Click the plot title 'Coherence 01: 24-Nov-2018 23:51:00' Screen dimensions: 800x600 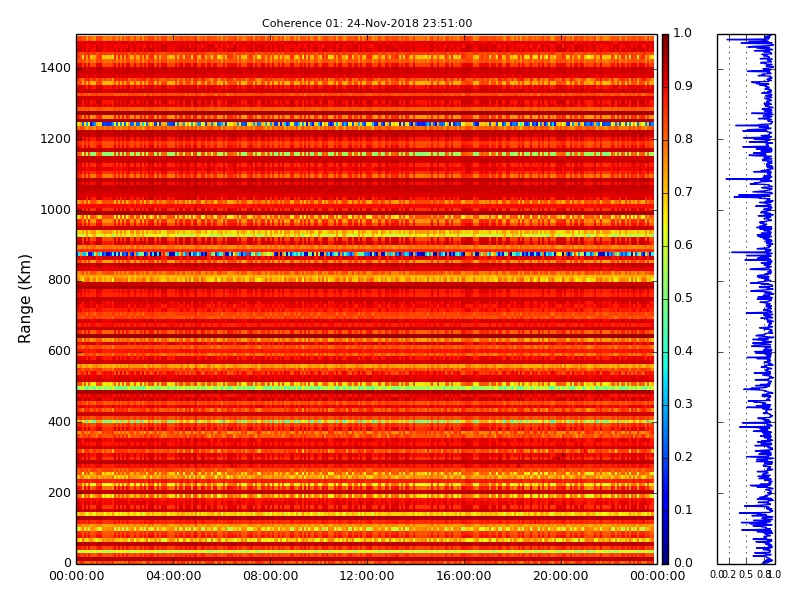click(x=367, y=23)
